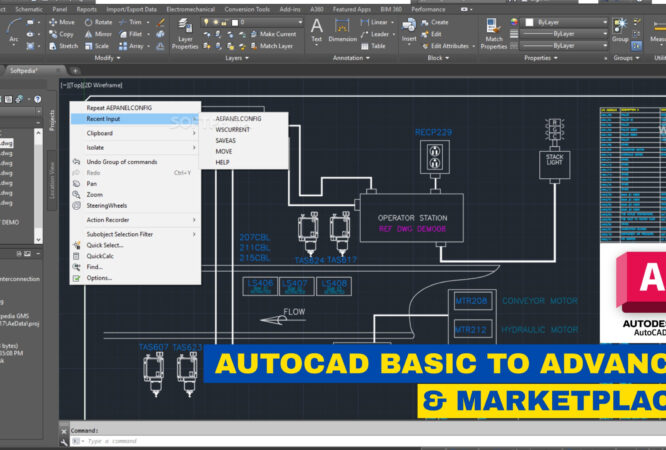Expand the Annotation panel

click(x=351, y=58)
